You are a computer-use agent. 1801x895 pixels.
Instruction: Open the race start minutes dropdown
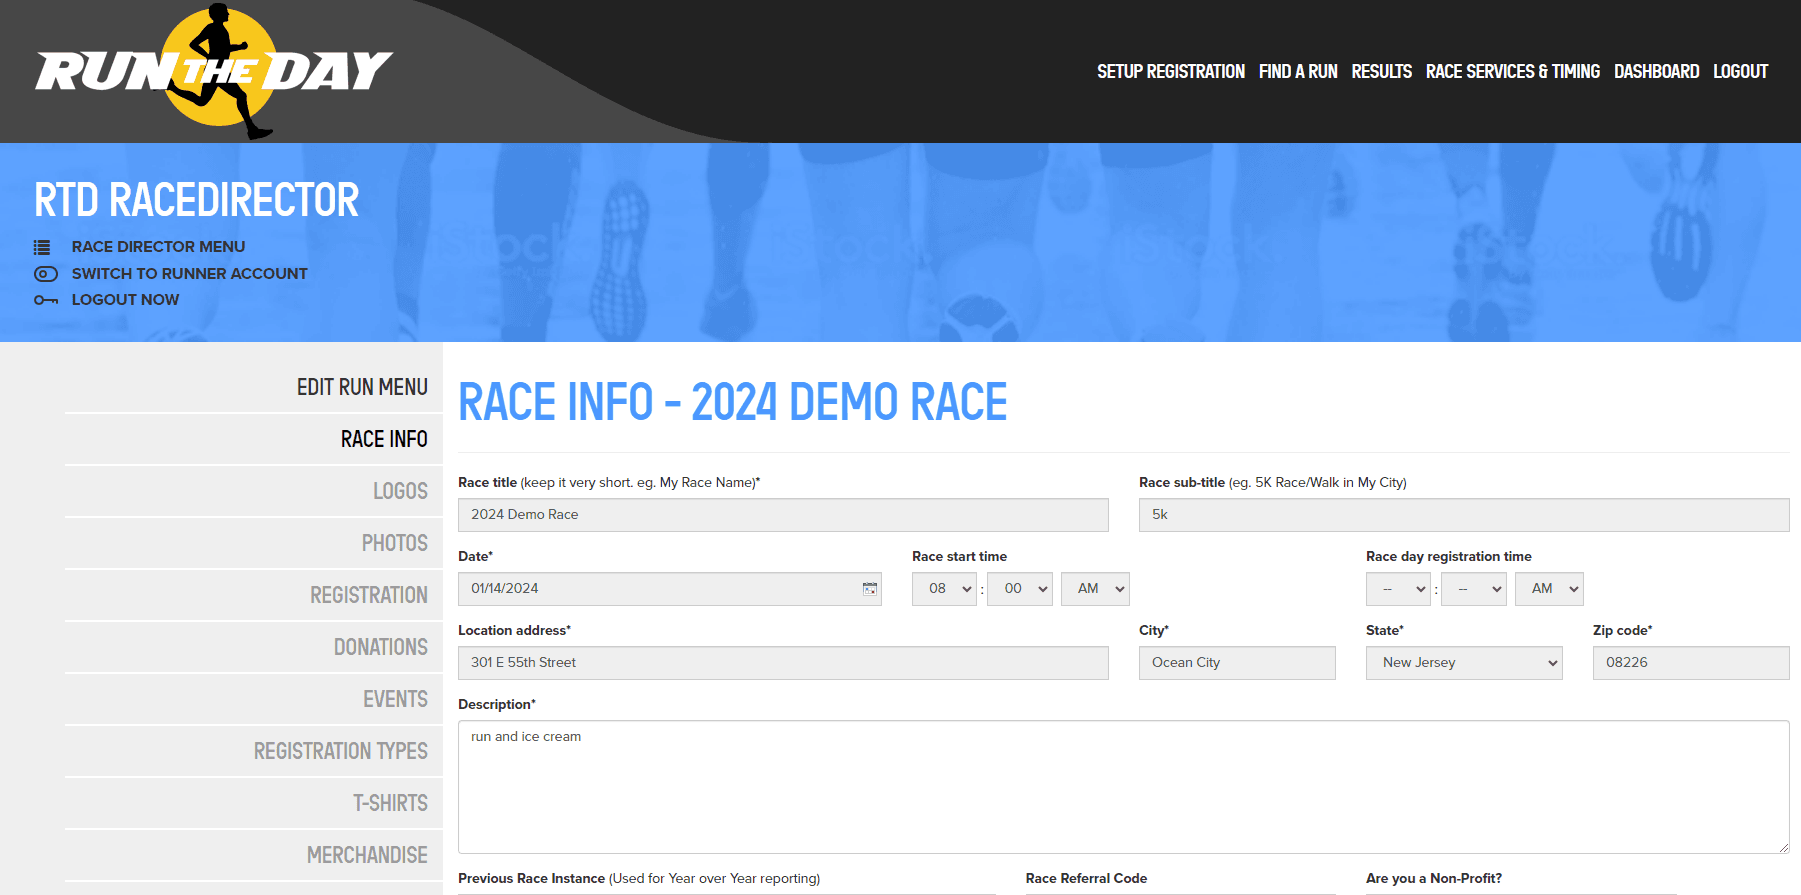coord(1018,589)
